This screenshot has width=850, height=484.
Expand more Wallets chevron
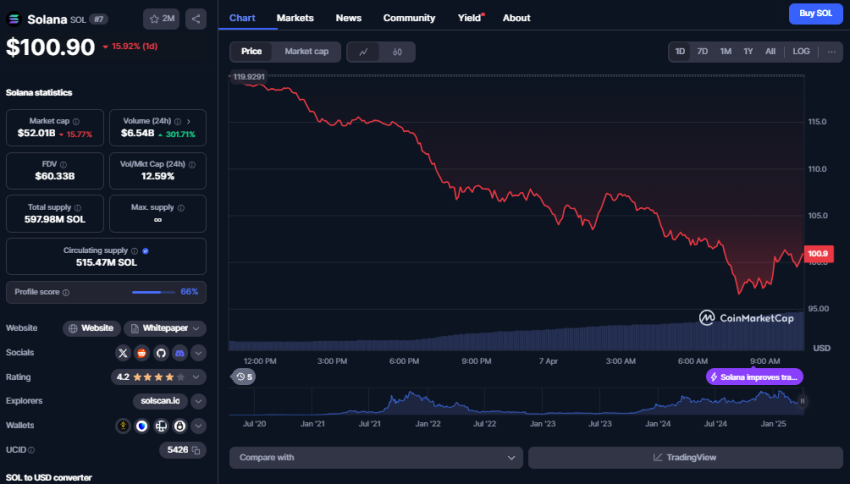198,426
